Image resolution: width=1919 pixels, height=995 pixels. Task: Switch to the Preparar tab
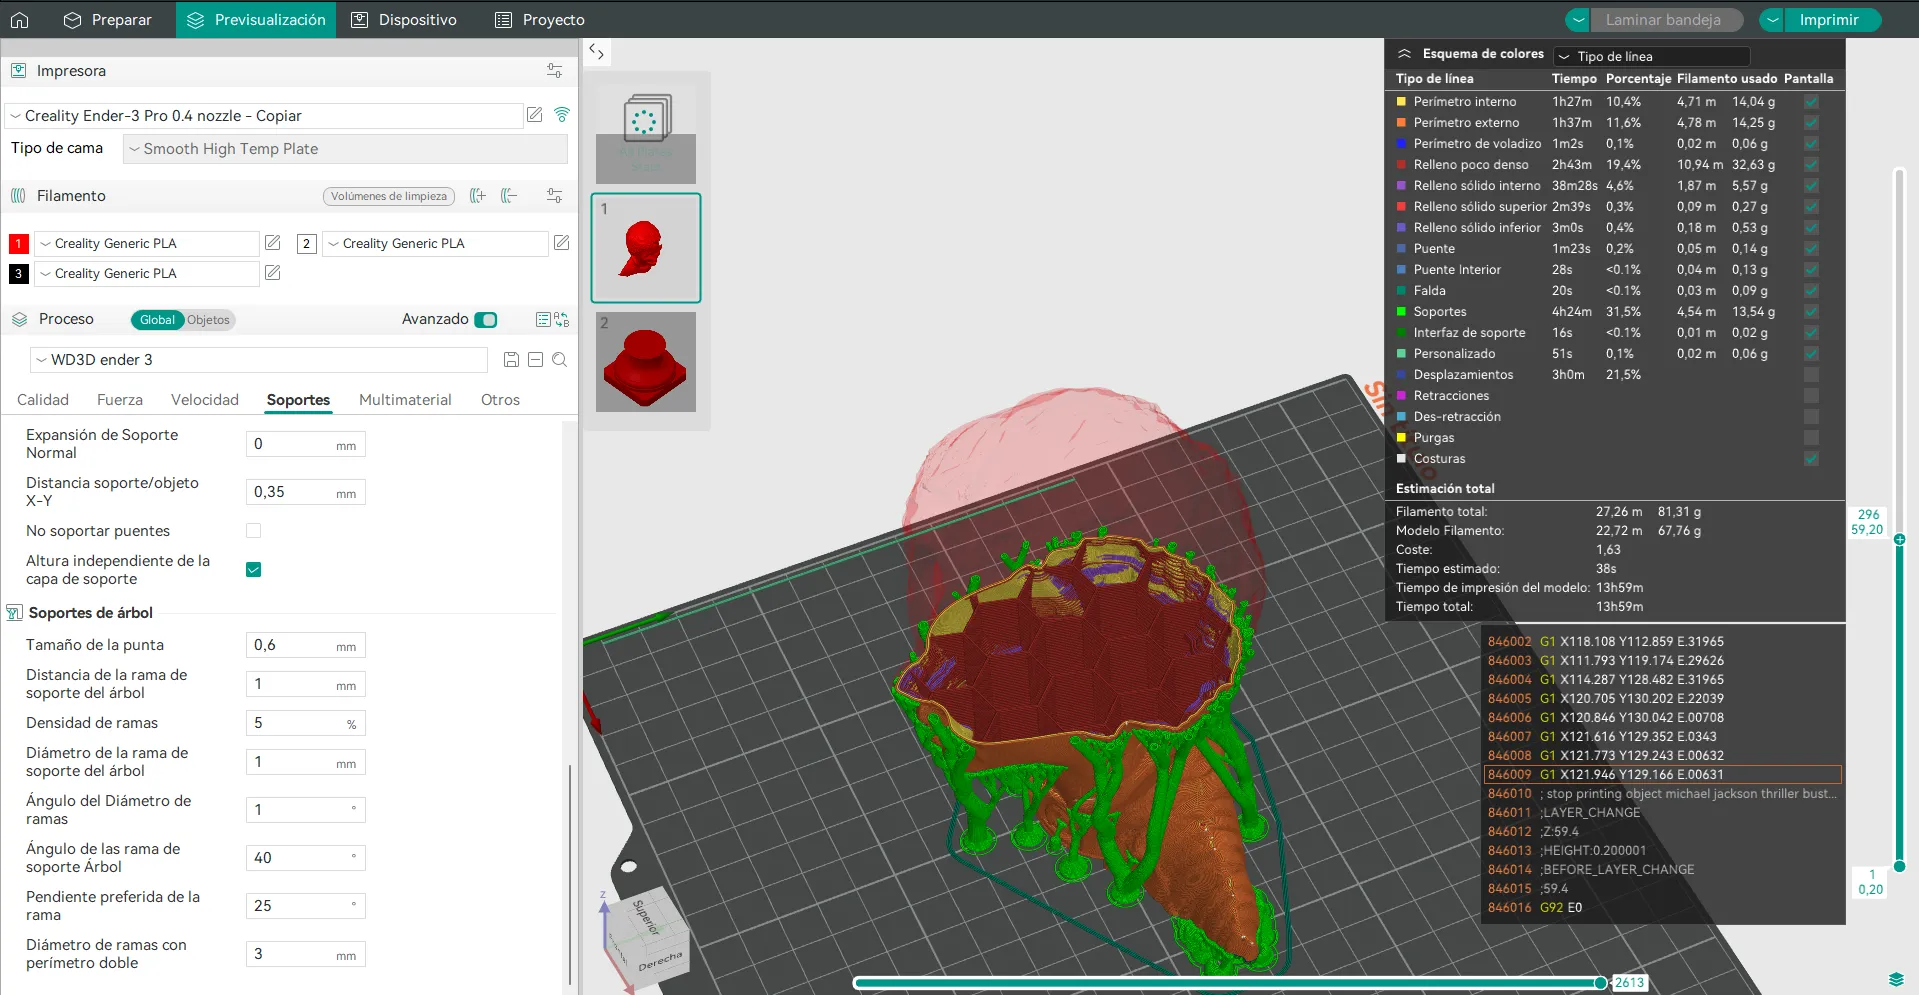tap(107, 20)
